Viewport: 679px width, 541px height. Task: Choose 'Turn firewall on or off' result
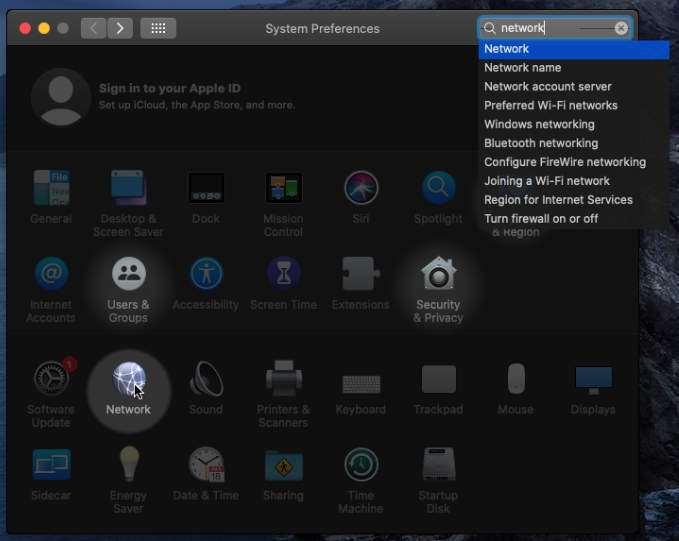coord(574,219)
